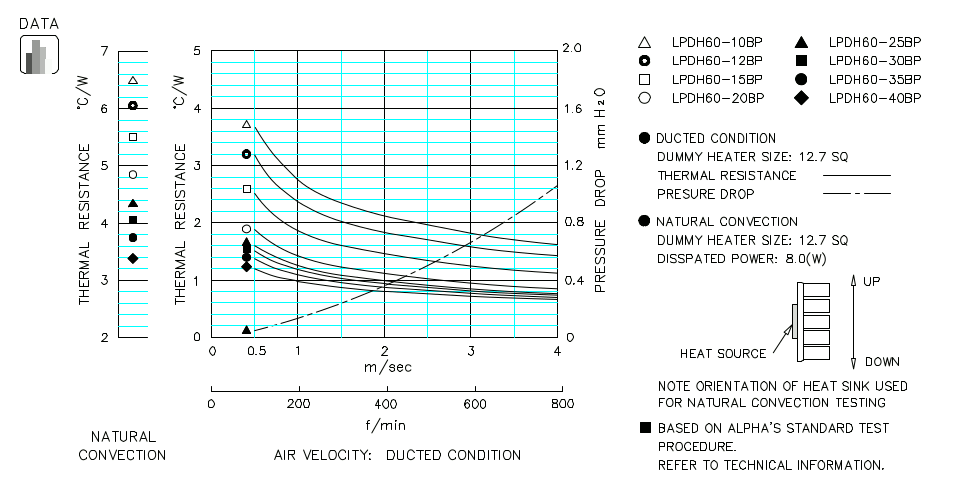Click the filled triangle marker at pressure drop curve start
This screenshot has width=970, height=485.
pos(246,330)
